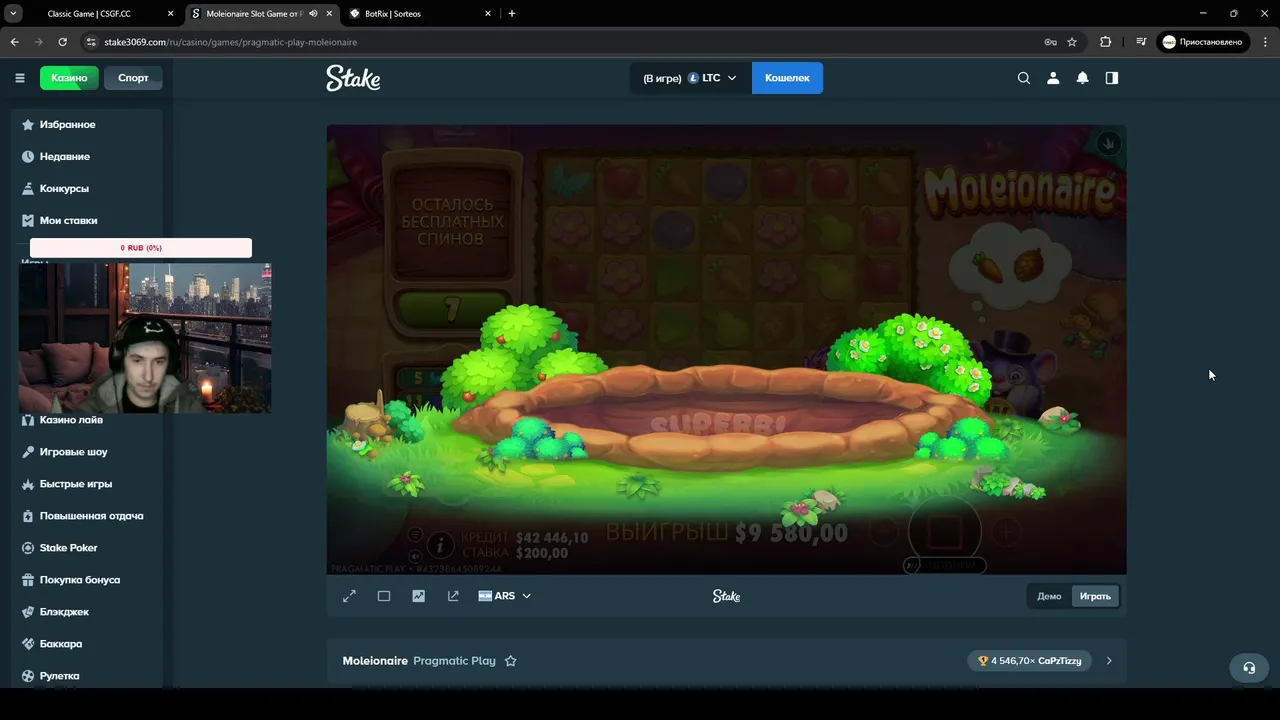
Task: Open the slot game info i button
Action: pos(439,545)
